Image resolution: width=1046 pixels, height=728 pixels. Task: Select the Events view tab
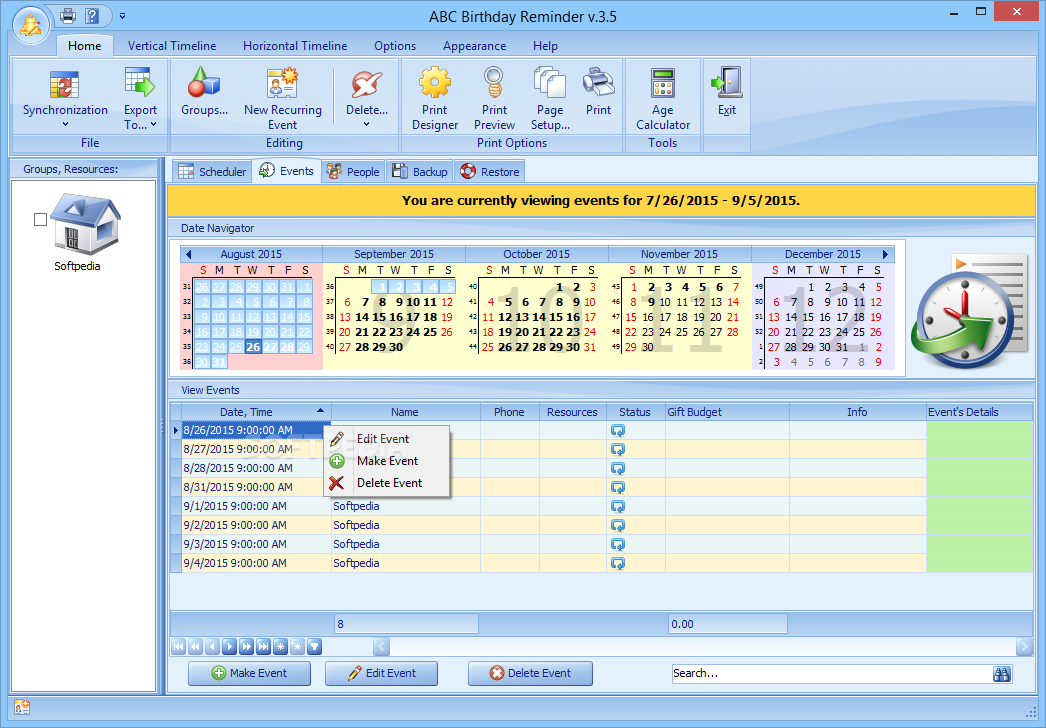[287, 171]
